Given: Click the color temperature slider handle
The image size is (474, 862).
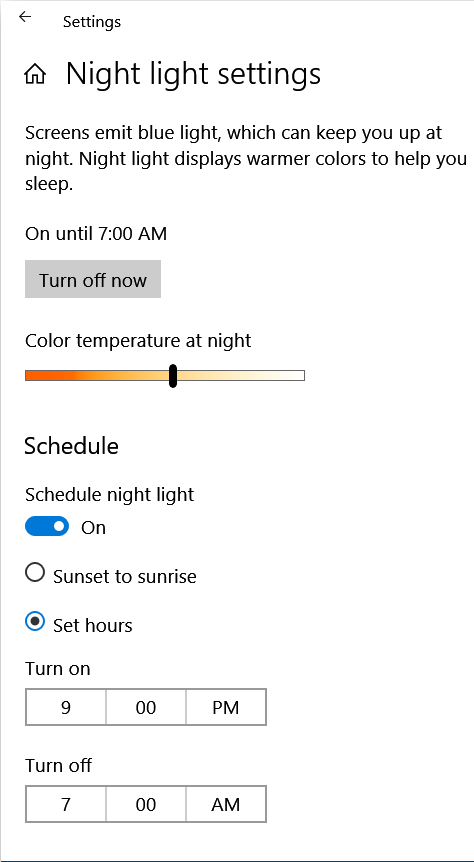Looking at the screenshot, I should 173,375.
